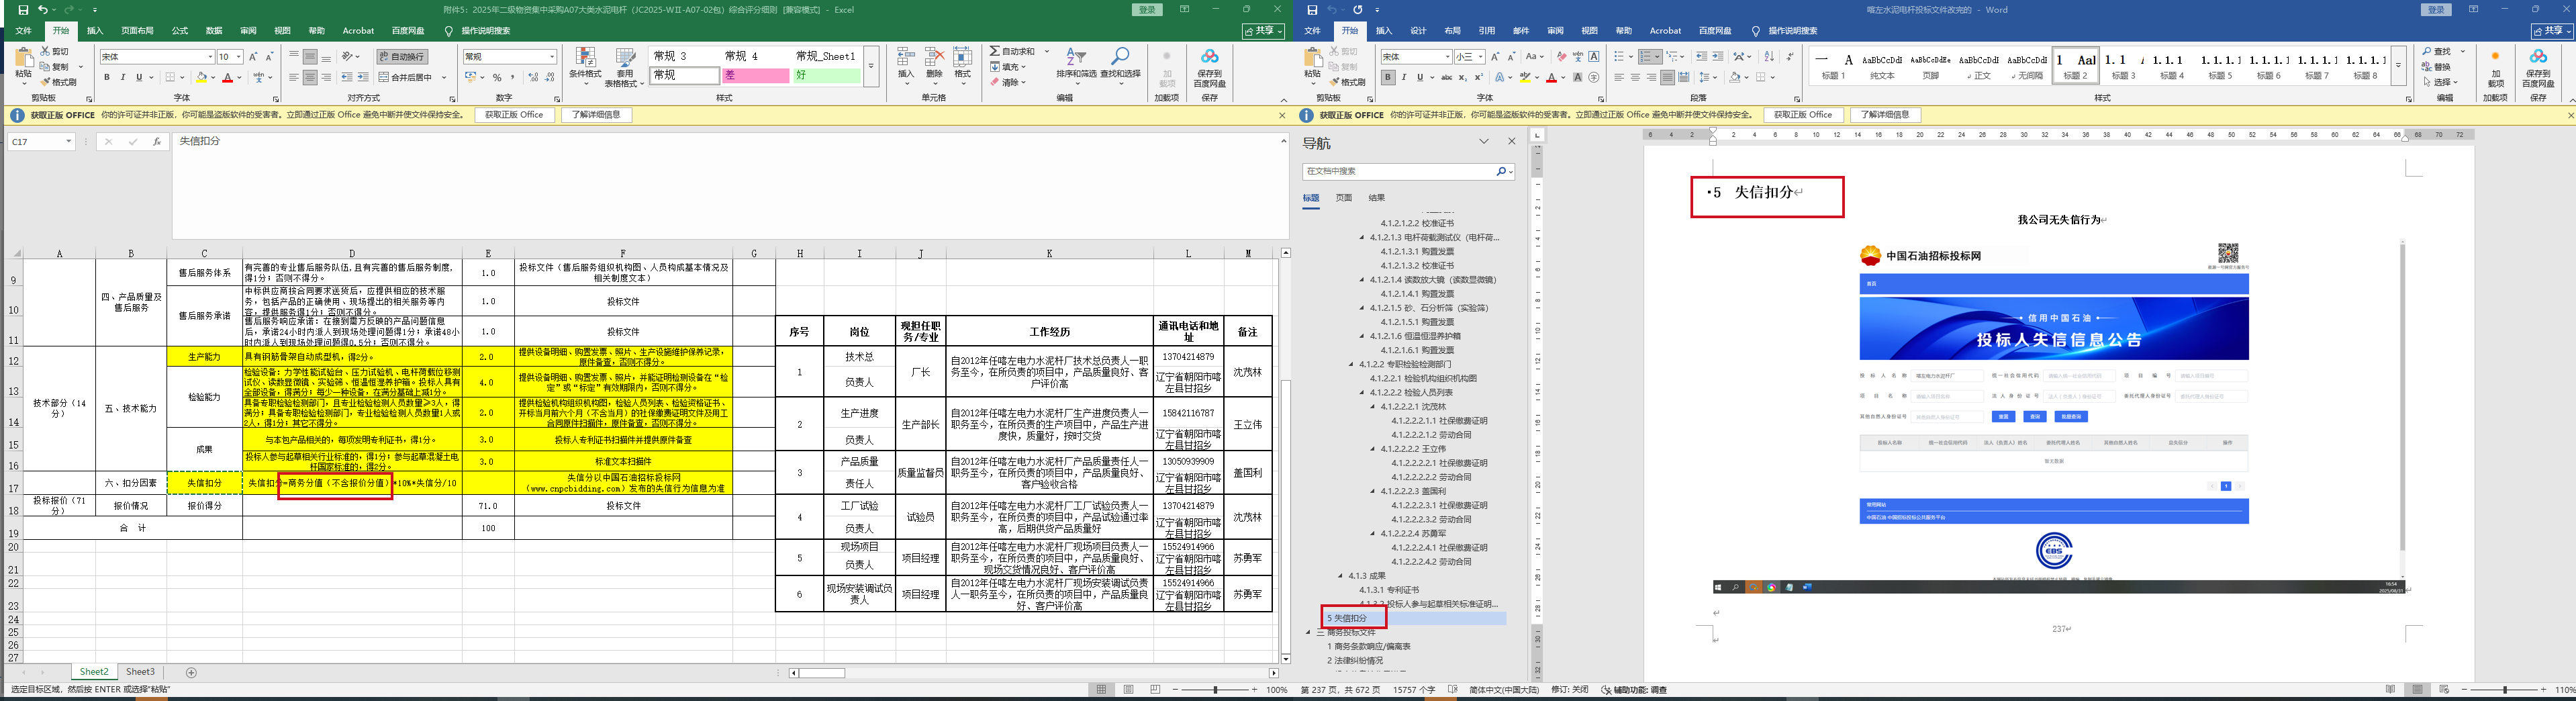
Task: Click Excel's Increase Font Size icon
Action: click(253, 57)
